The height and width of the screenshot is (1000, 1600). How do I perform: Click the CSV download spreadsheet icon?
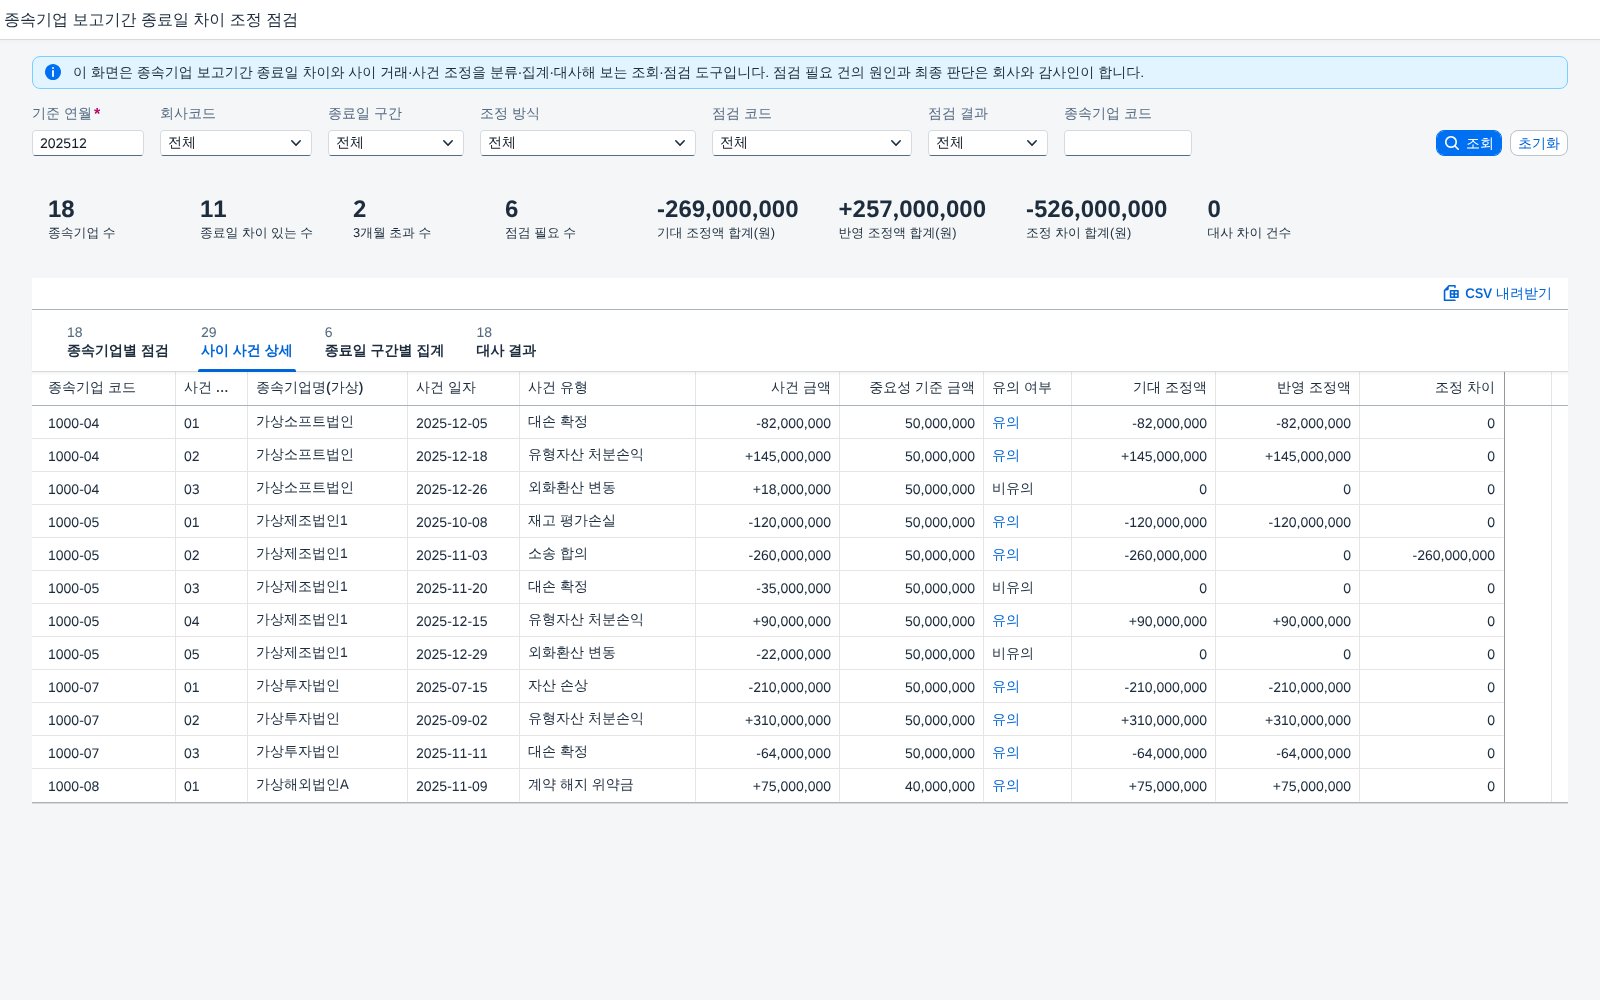pyautogui.click(x=1451, y=293)
